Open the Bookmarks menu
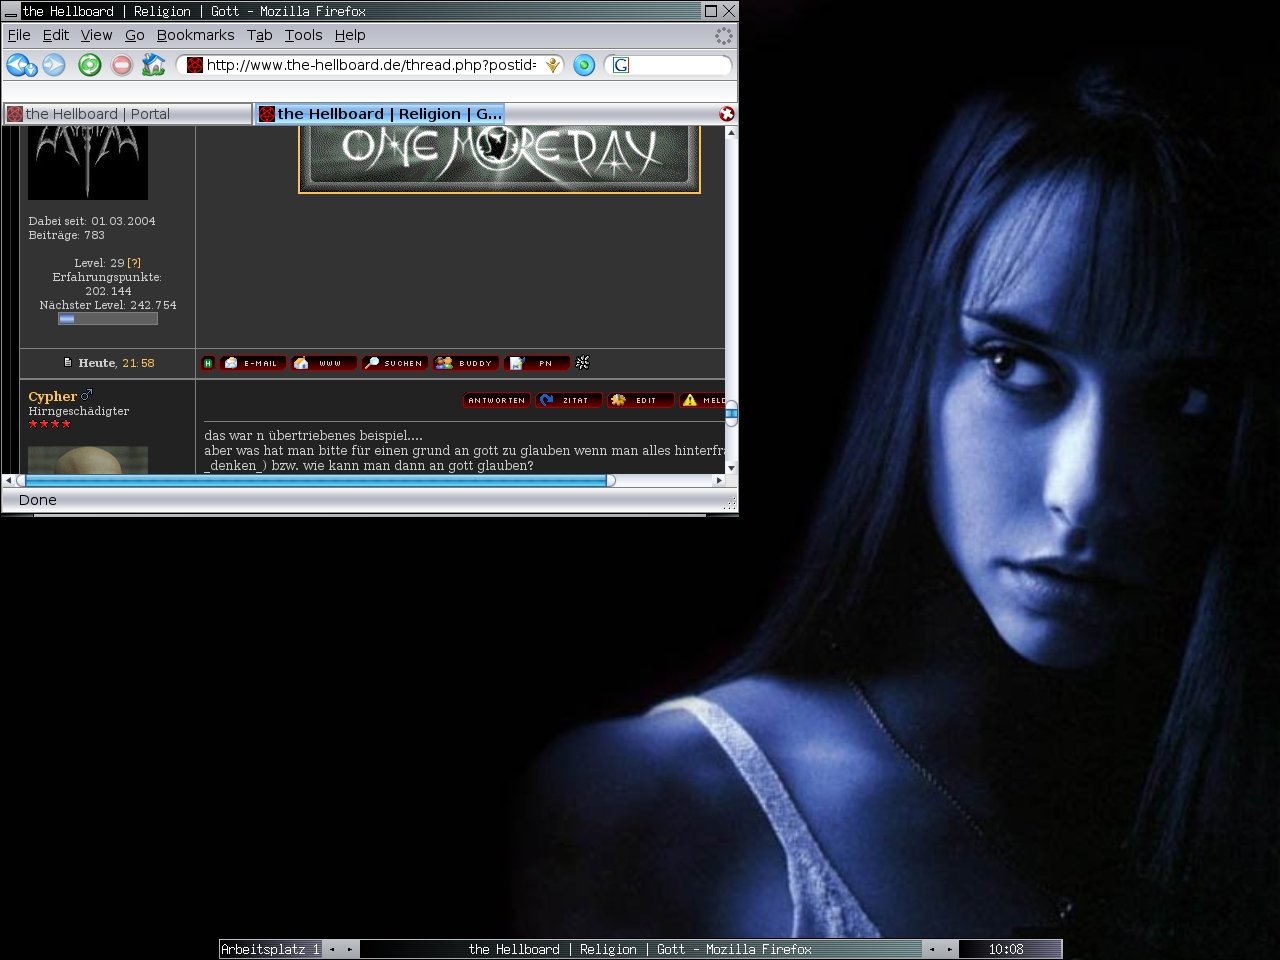The height and width of the screenshot is (960, 1280). [195, 35]
